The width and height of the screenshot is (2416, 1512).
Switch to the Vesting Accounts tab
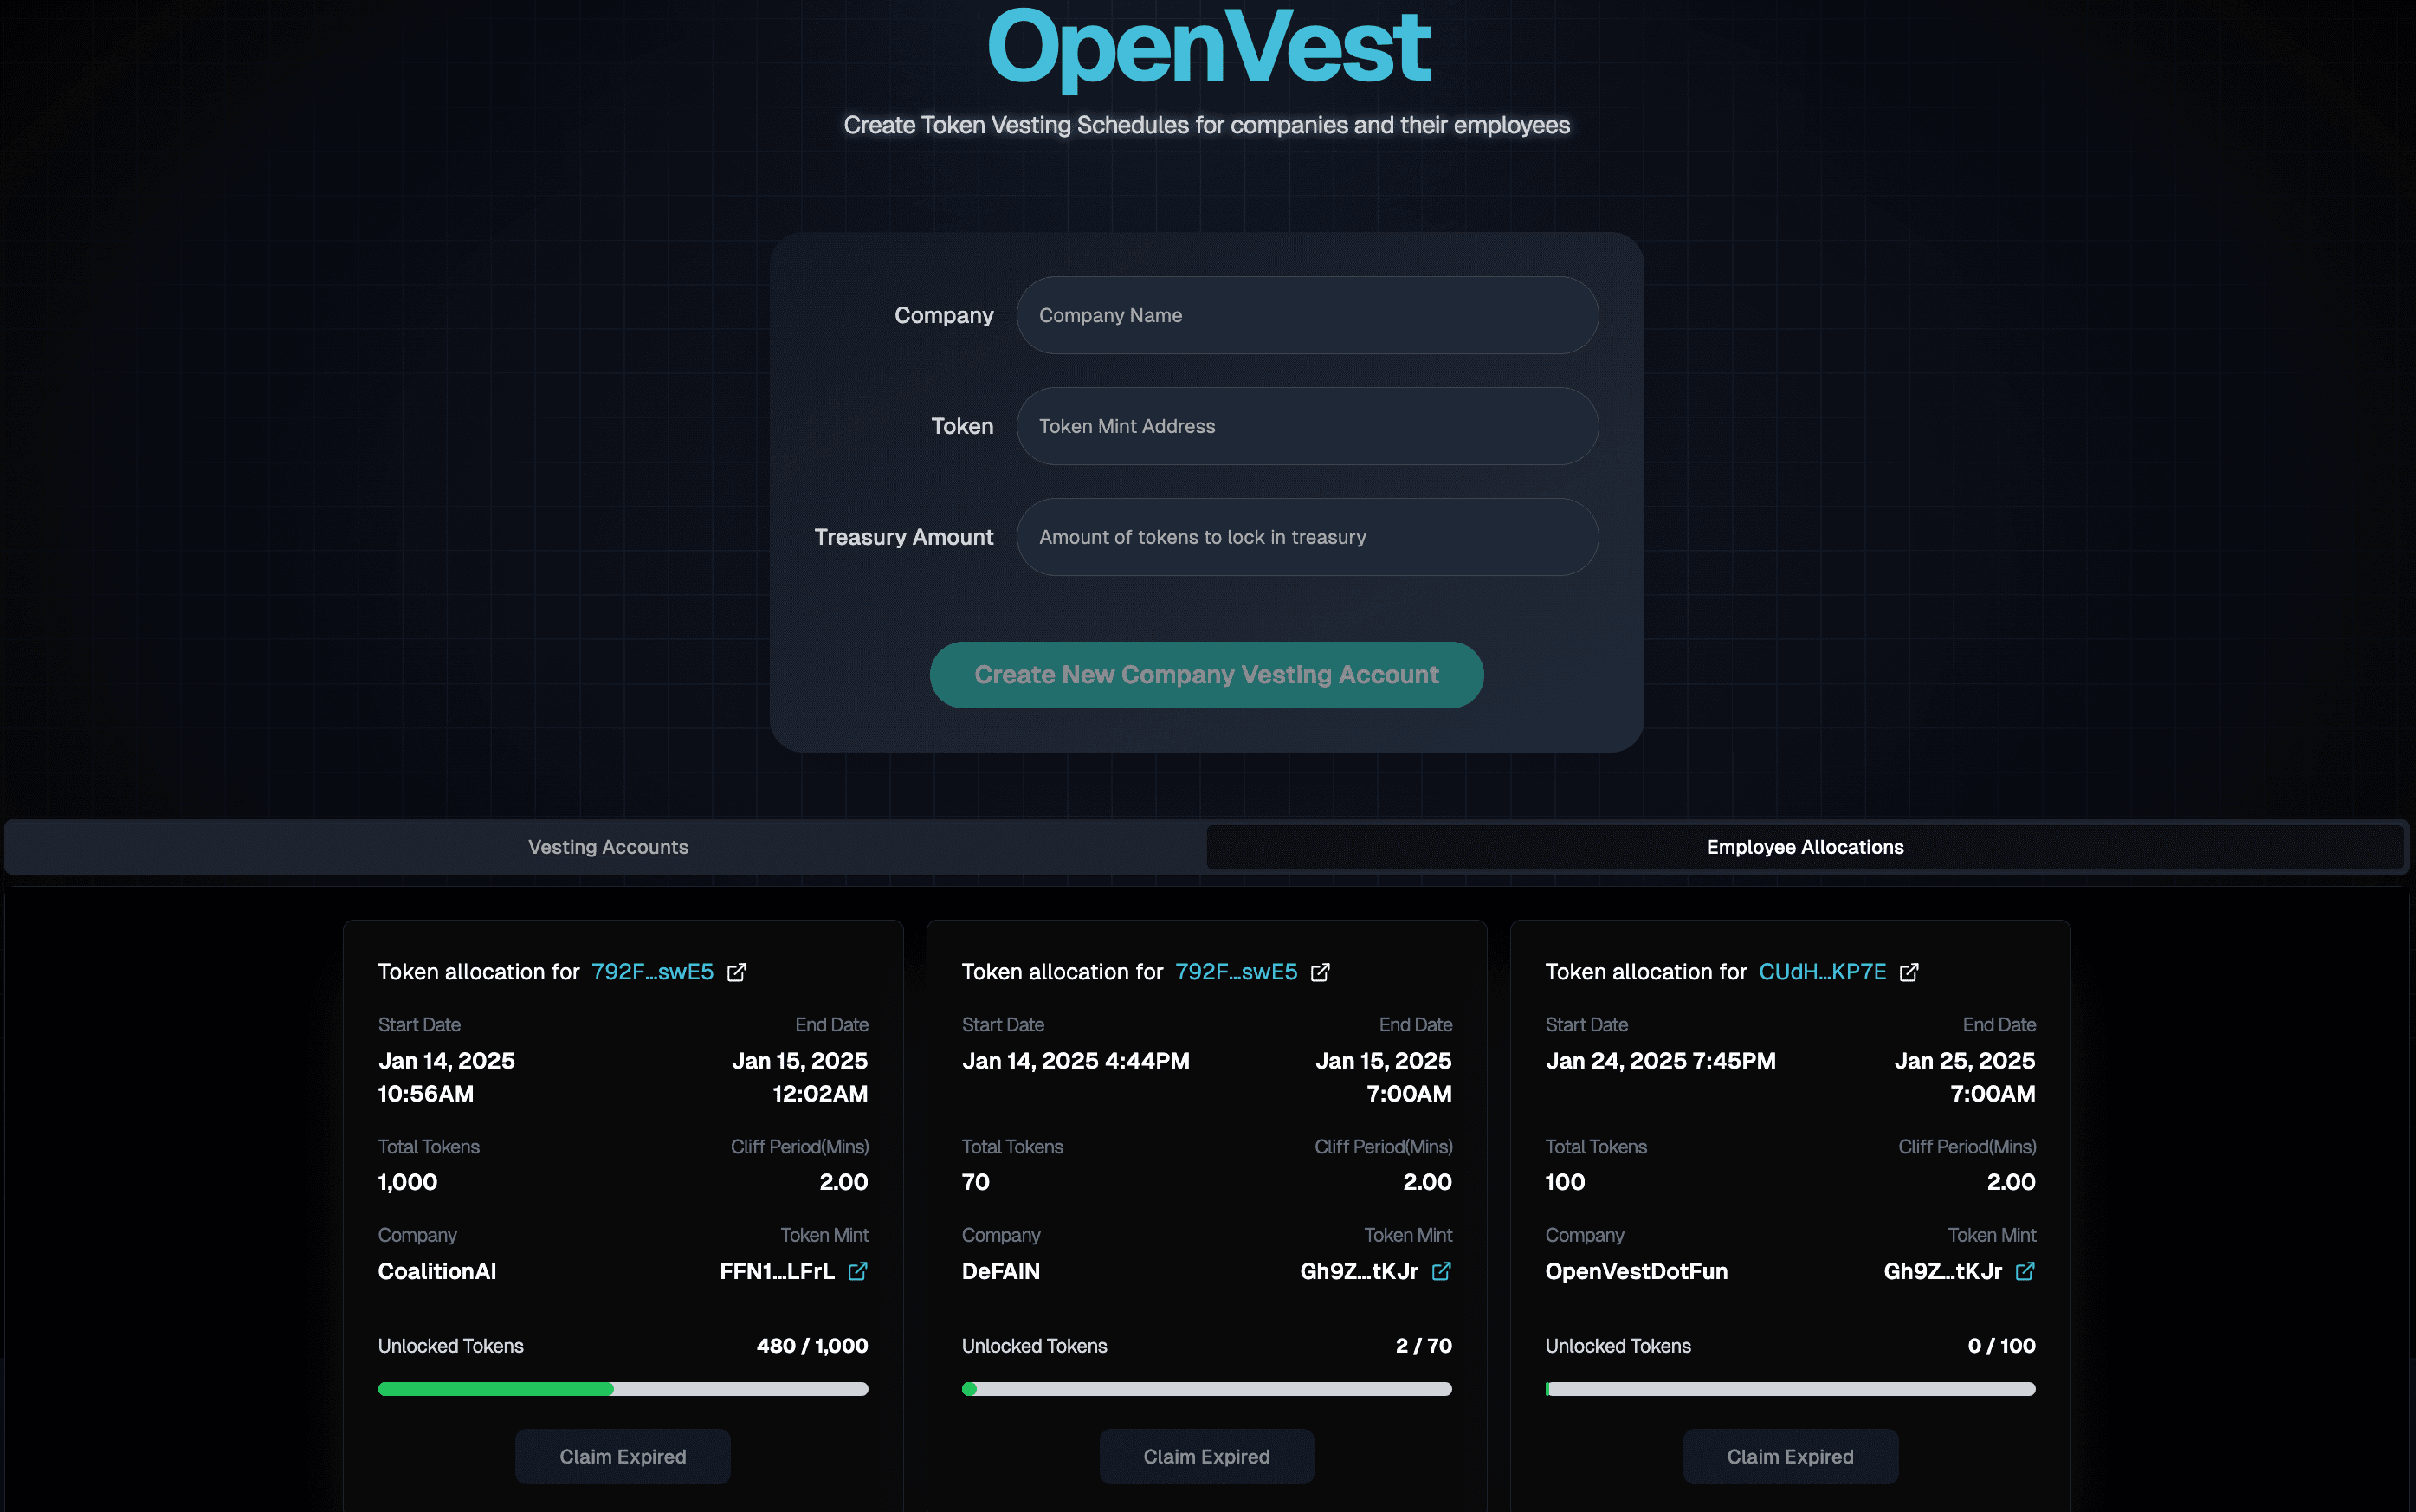pyautogui.click(x=607, y=847)
